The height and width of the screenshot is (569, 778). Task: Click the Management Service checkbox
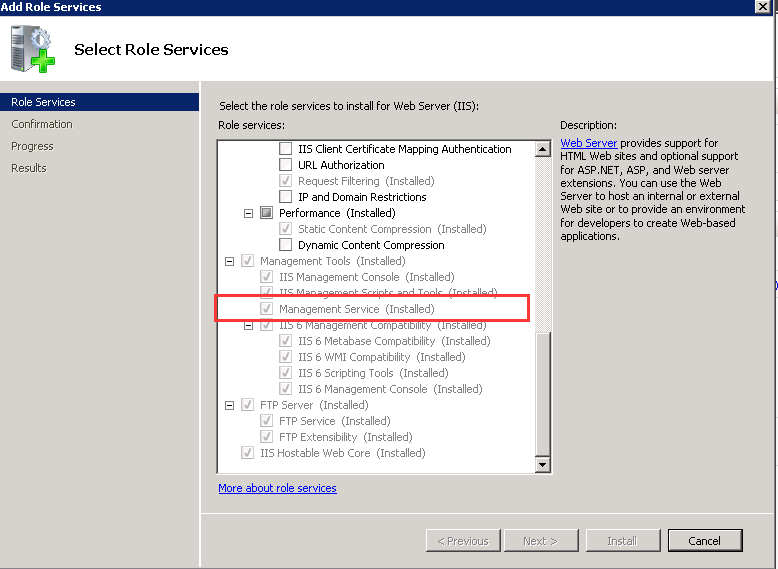(266, 309)
